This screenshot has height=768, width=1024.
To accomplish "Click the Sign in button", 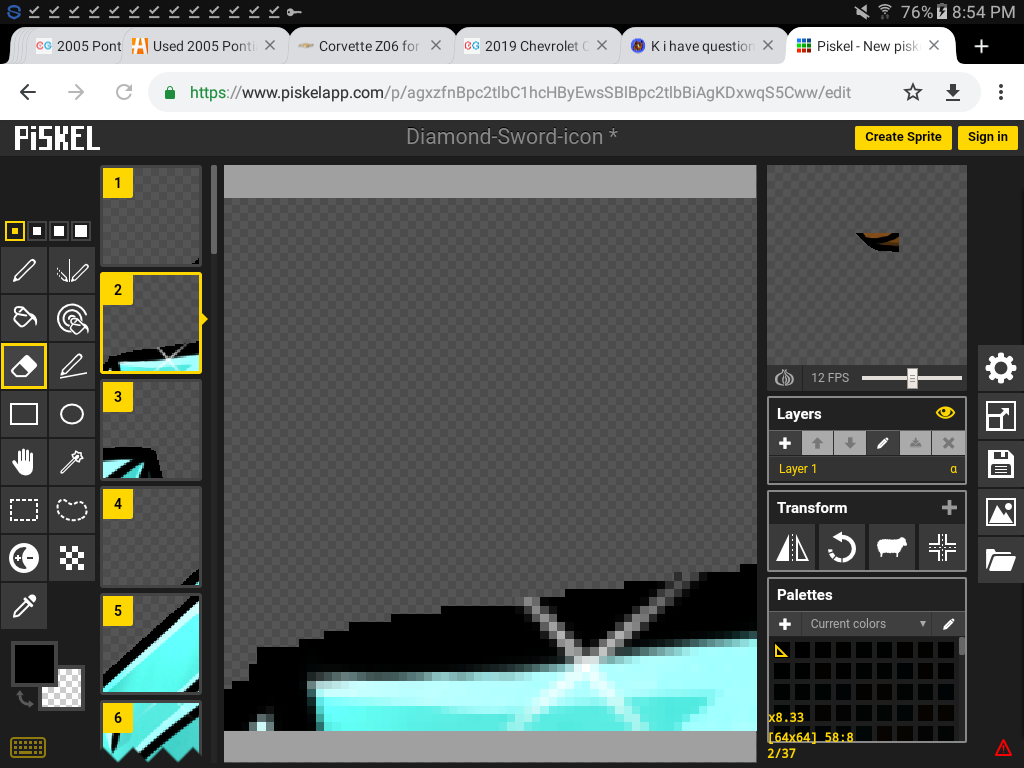I will click(987, 137).
